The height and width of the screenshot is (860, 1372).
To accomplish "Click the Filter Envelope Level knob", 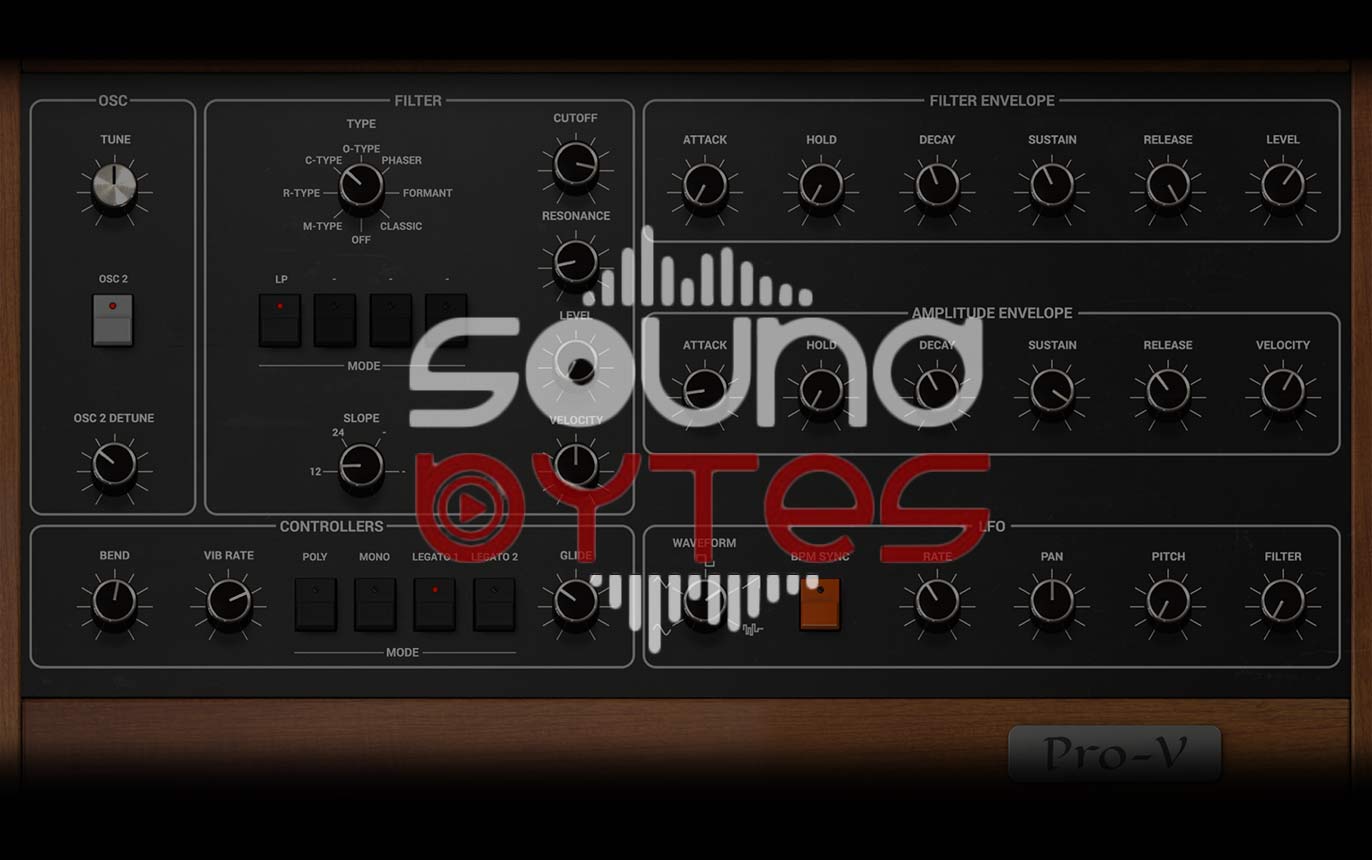I will point(1283,187).
